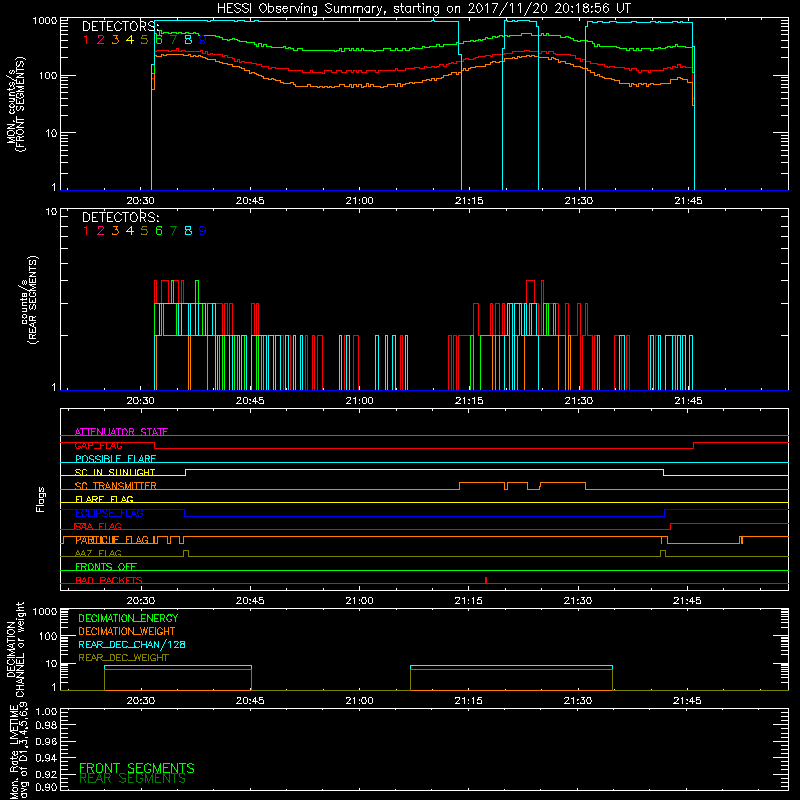The width and height of the screenshot is (800, 800).
Task: Select the AAZ_FLAG label
Action: click(98, 553)
